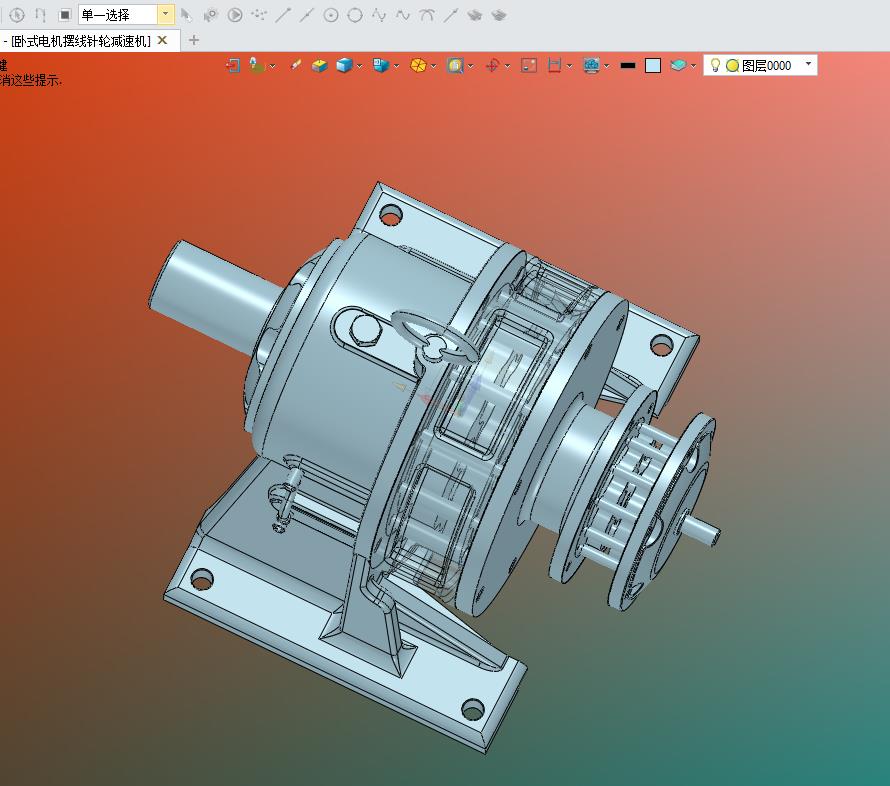
Task: Choose the smooth wave curve icon
Action: (x=403, y=15)
